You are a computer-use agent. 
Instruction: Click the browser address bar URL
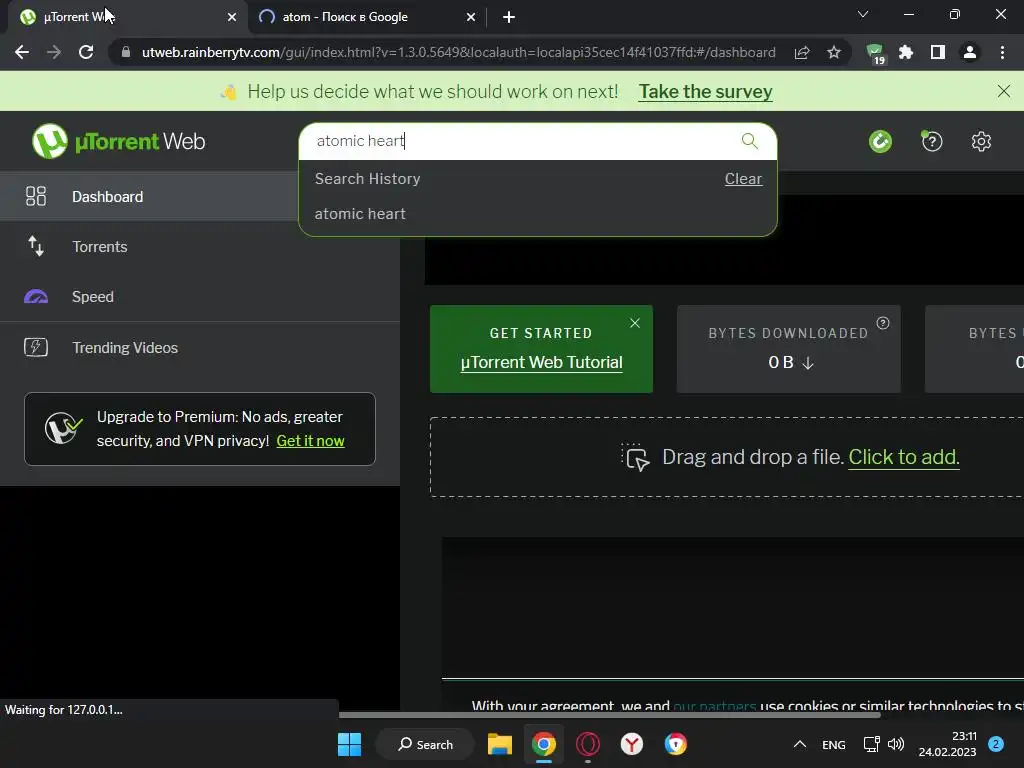[x=458, y=52]
